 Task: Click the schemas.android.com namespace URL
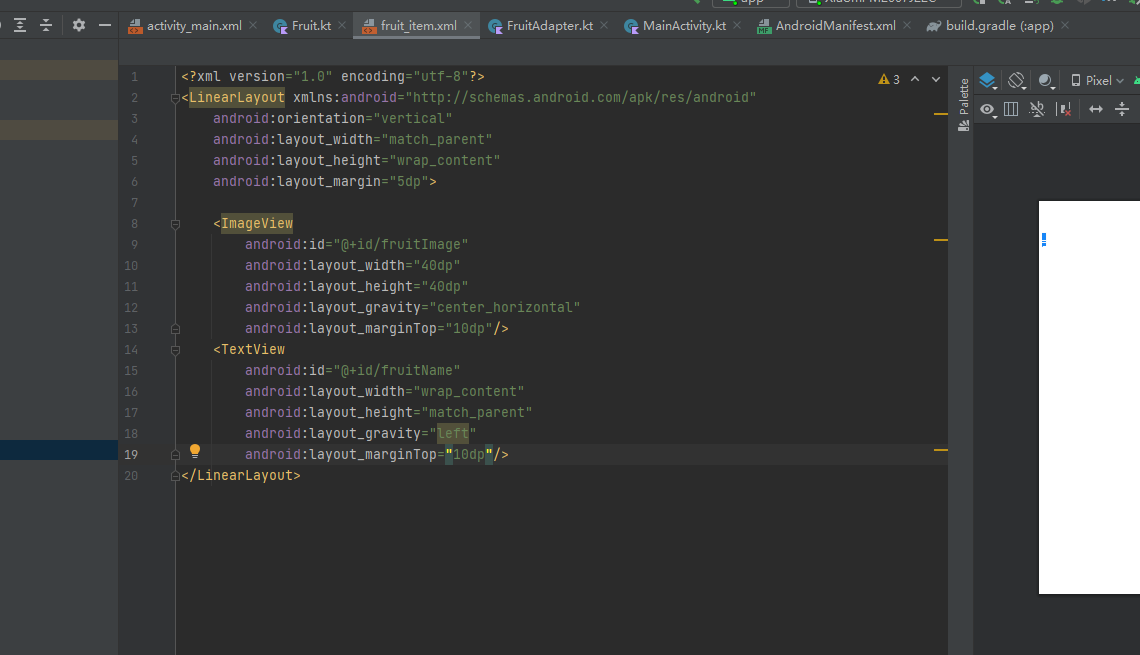point(581,97)
